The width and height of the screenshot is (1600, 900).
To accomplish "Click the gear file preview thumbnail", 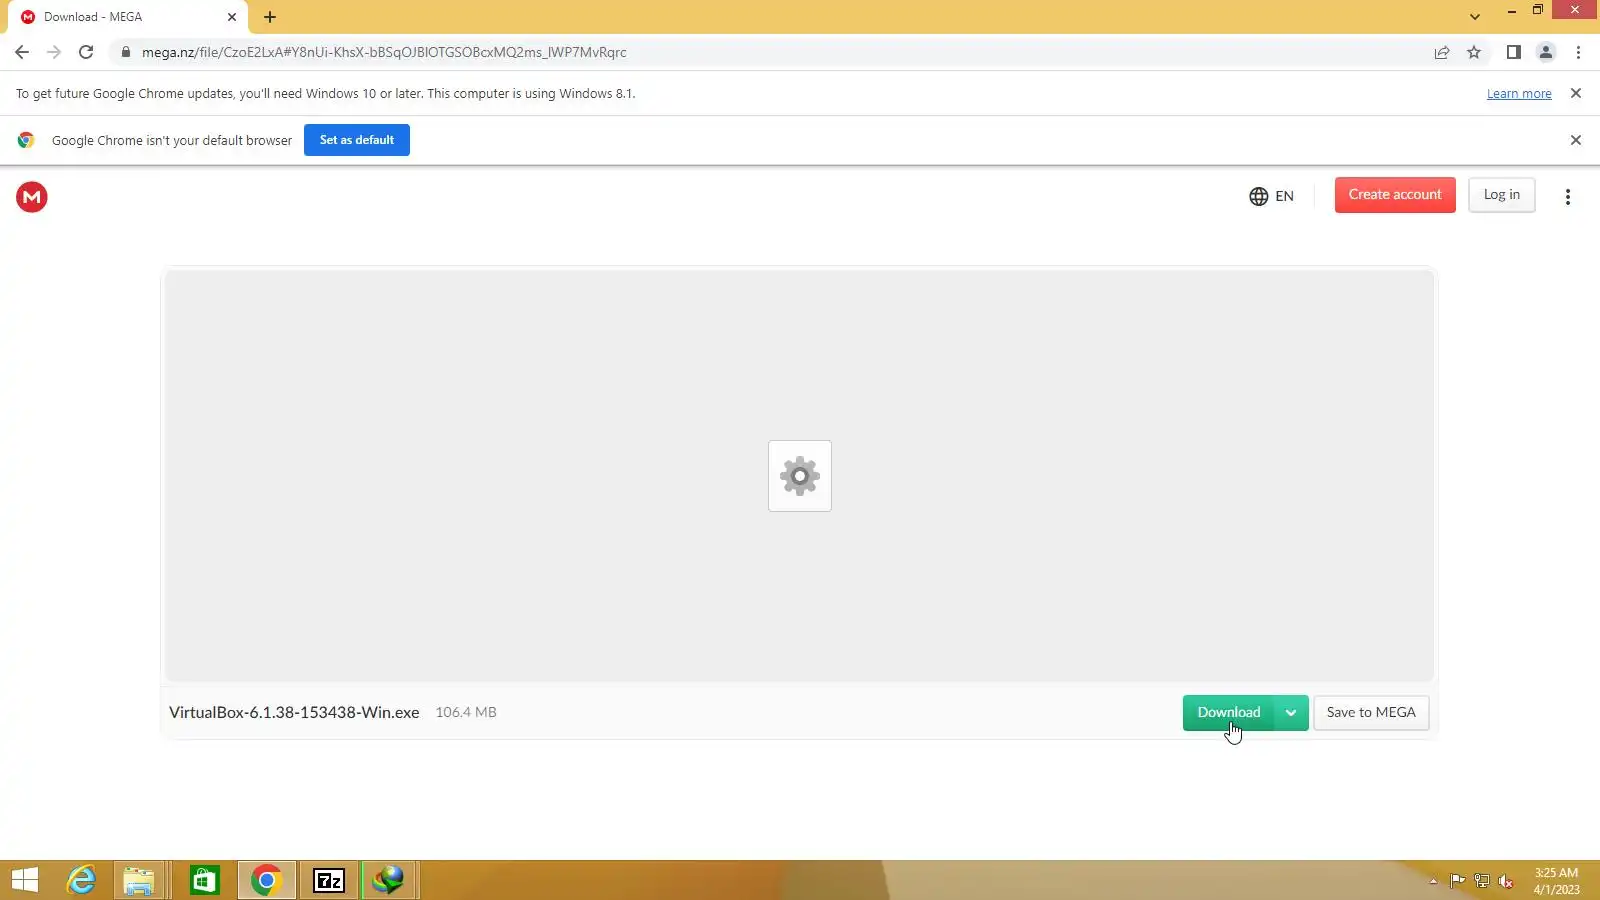I will coord(800,476).
